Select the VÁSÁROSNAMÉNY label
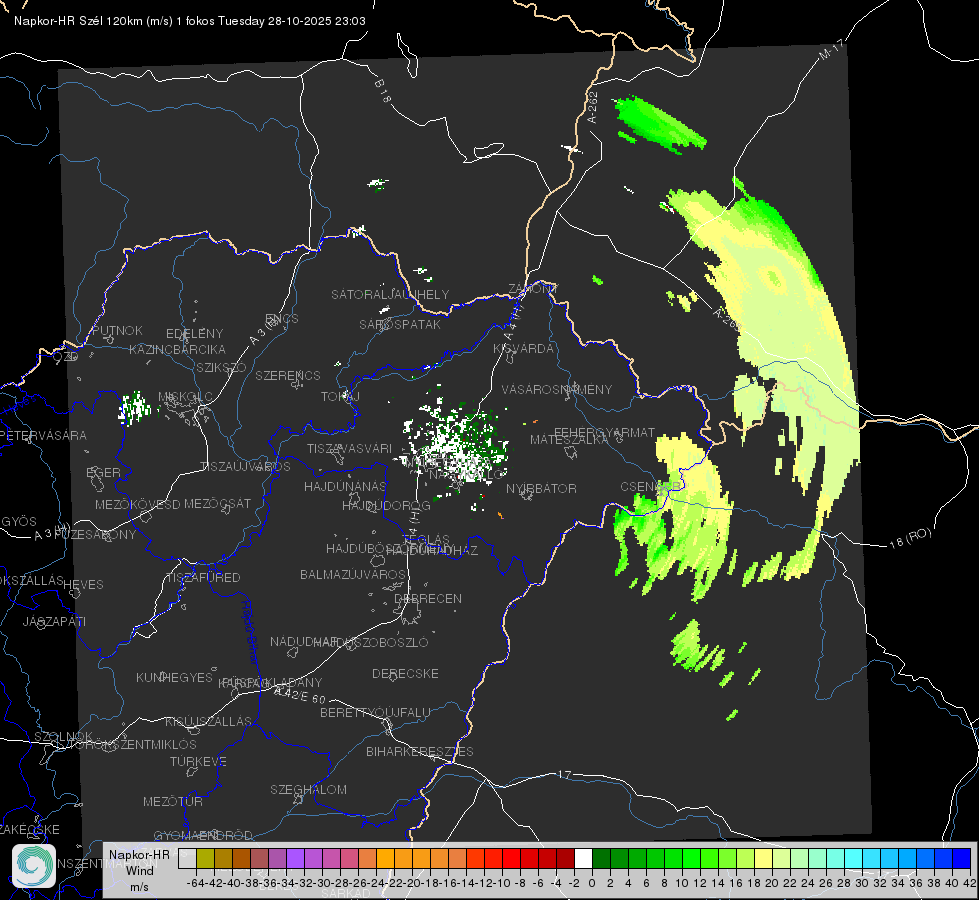 click(557, 389)
